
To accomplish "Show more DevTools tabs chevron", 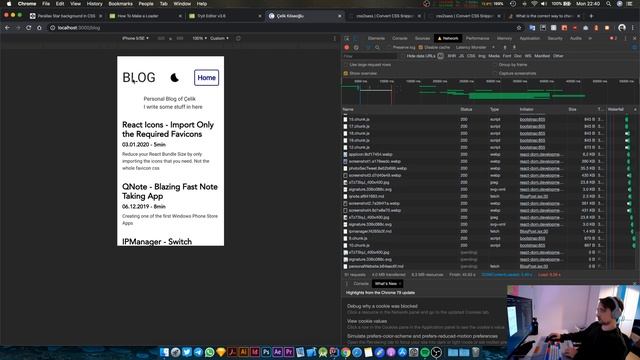I will click(590, 38).
